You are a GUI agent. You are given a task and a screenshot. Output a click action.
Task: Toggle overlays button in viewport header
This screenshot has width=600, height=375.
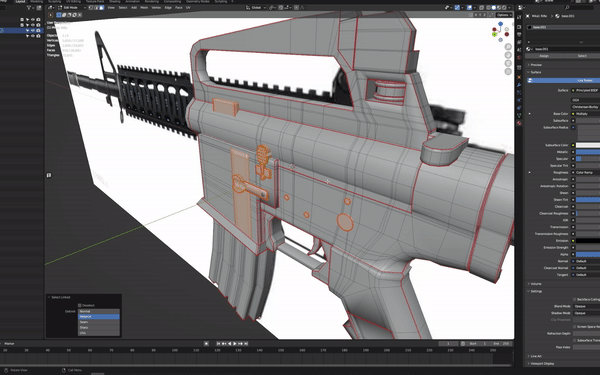click(470, 8)
